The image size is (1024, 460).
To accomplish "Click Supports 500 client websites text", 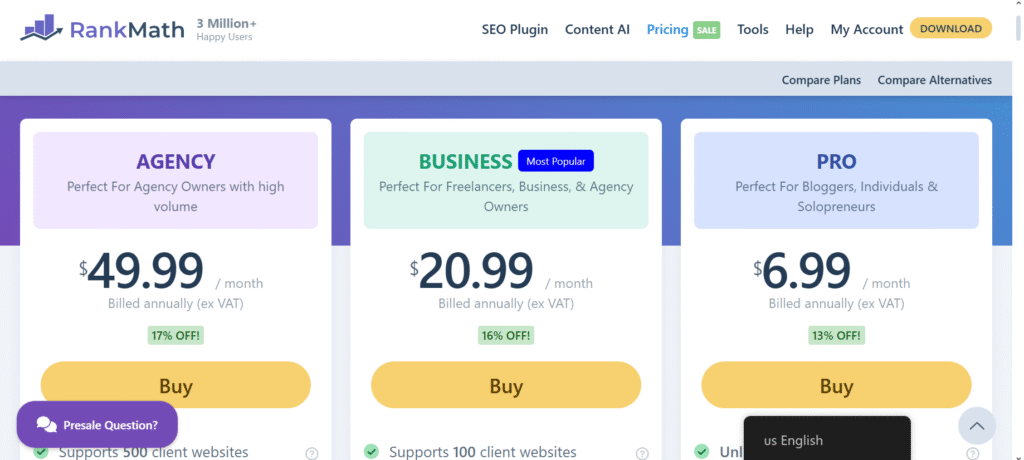I will coord(153,452).
